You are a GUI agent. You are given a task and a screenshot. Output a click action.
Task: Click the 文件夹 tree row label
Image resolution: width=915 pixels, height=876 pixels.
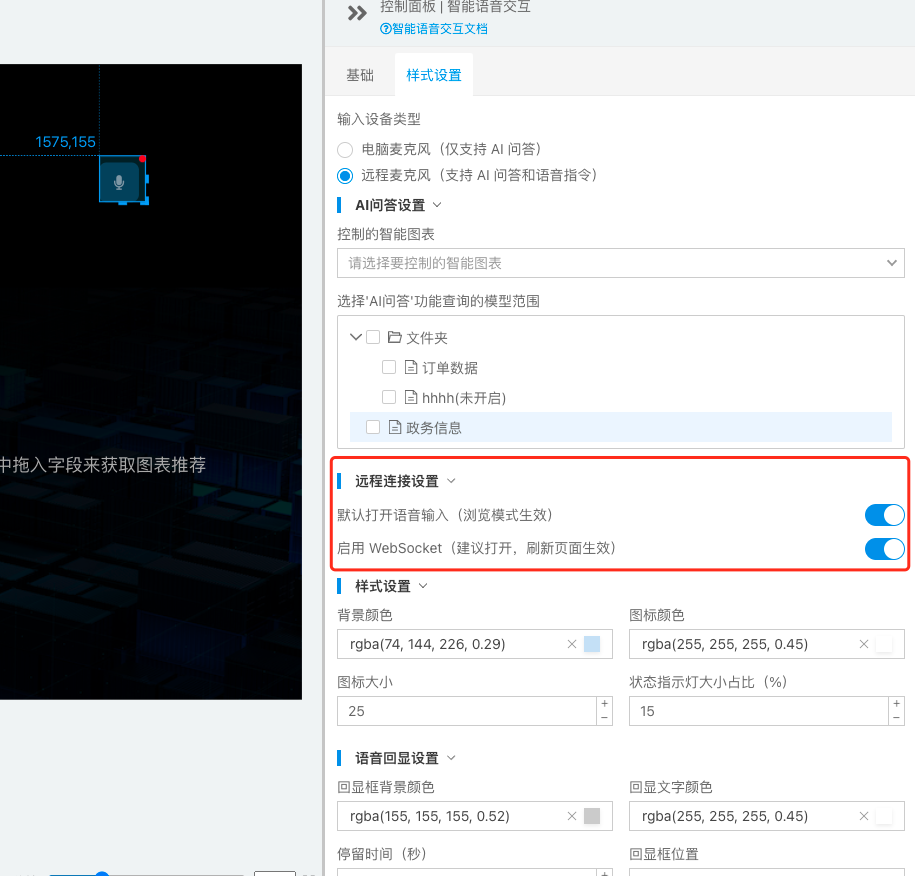coord(427,338)
